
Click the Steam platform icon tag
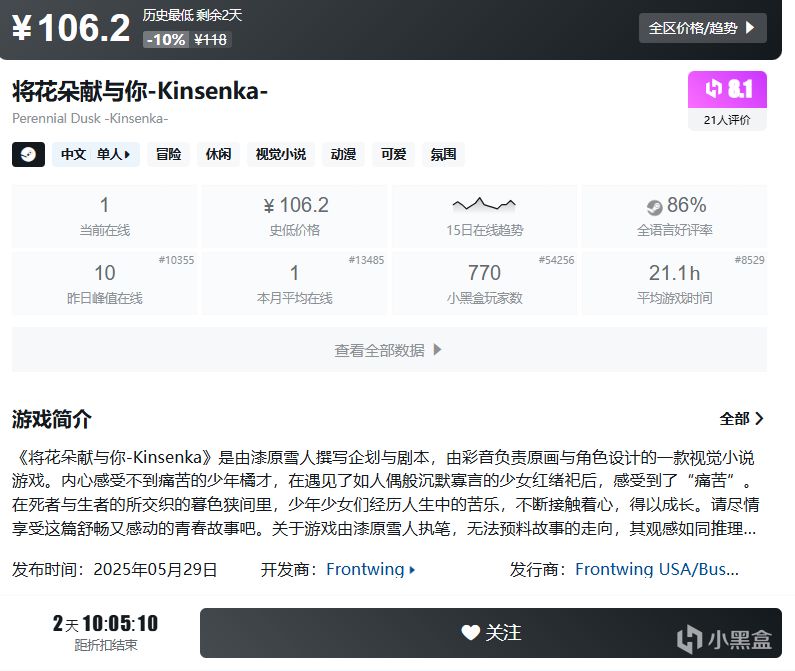28,154
